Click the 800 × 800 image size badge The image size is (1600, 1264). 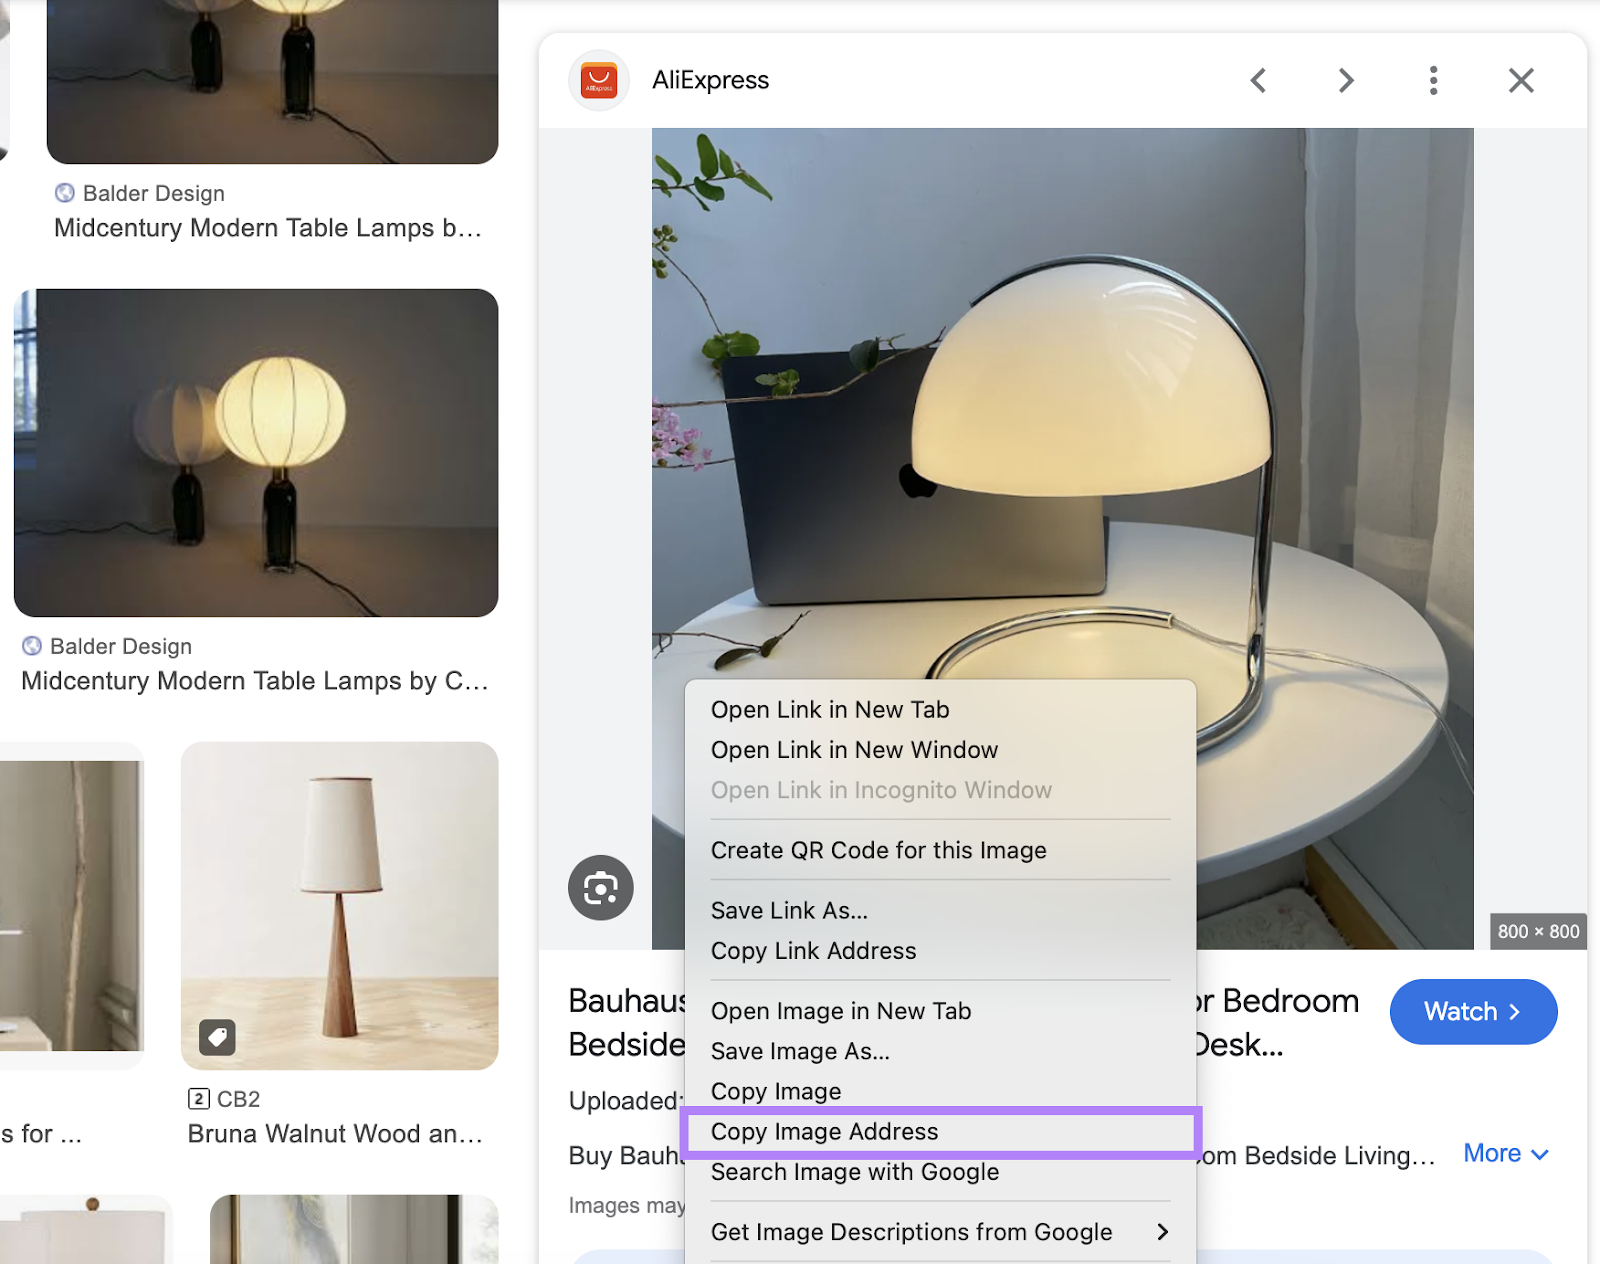coord(1538,931)
